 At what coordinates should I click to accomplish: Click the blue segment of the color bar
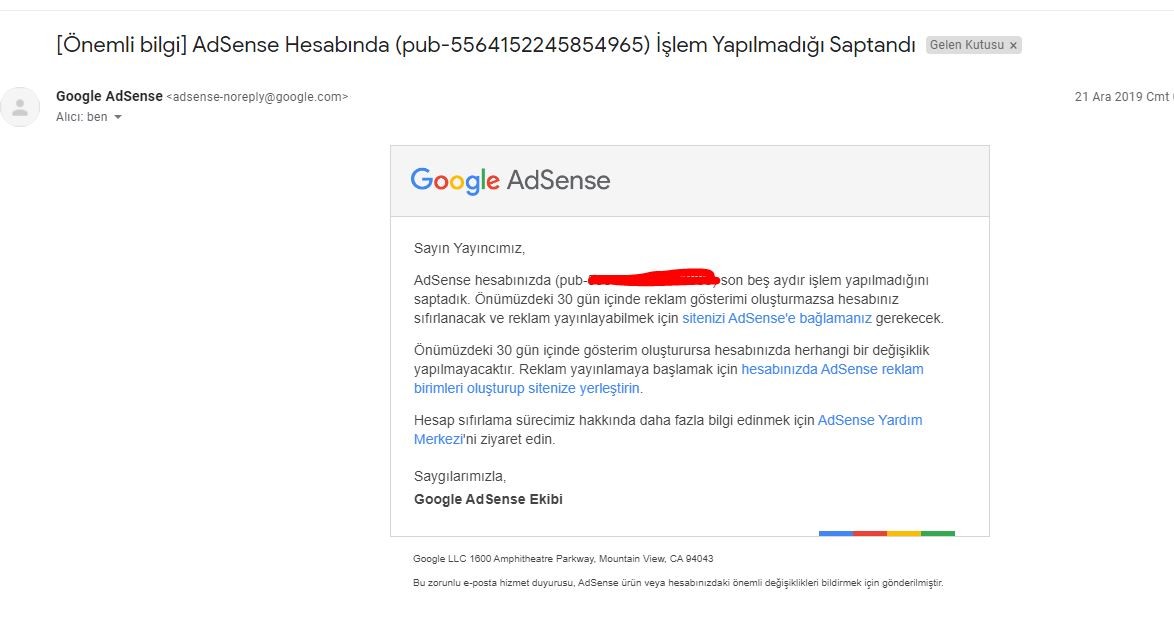[x=836, y=533]
